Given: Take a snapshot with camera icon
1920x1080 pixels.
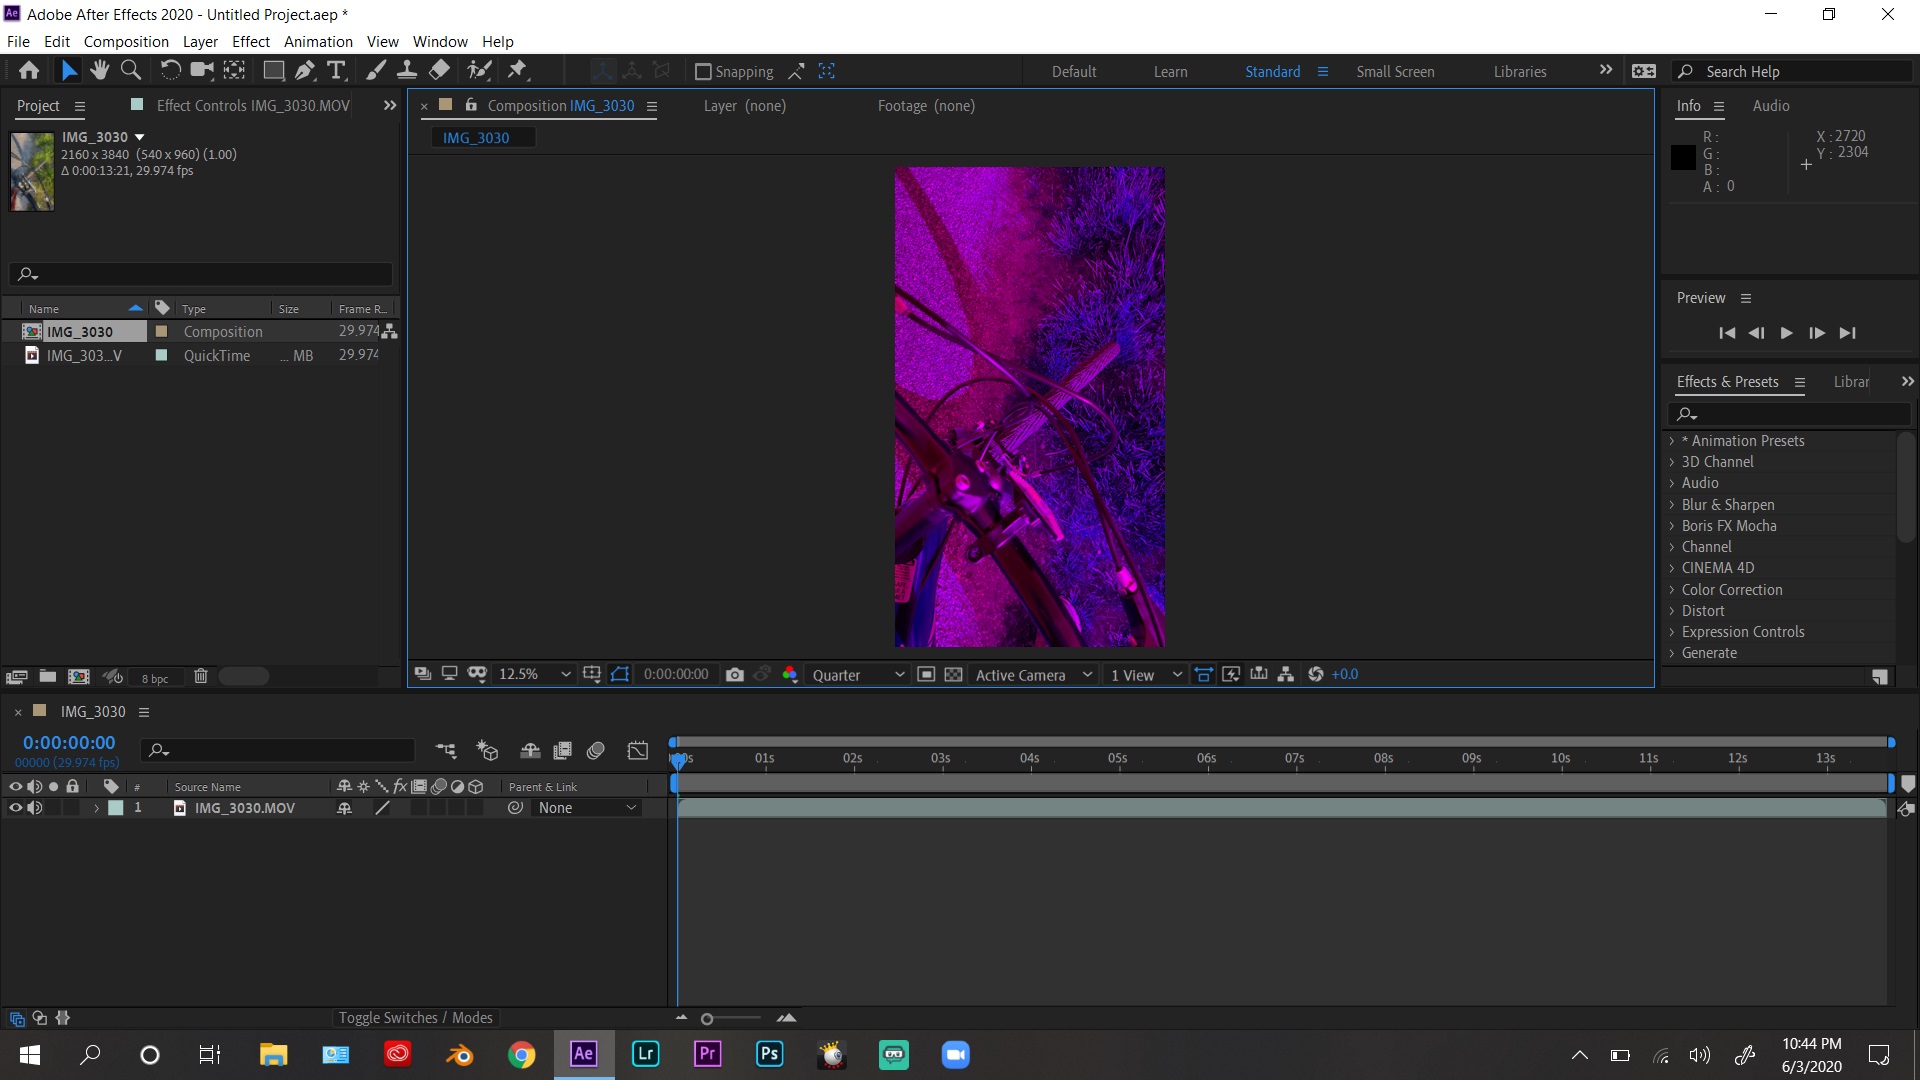Looking at the screenshot, I should click(x=735, y=675).
